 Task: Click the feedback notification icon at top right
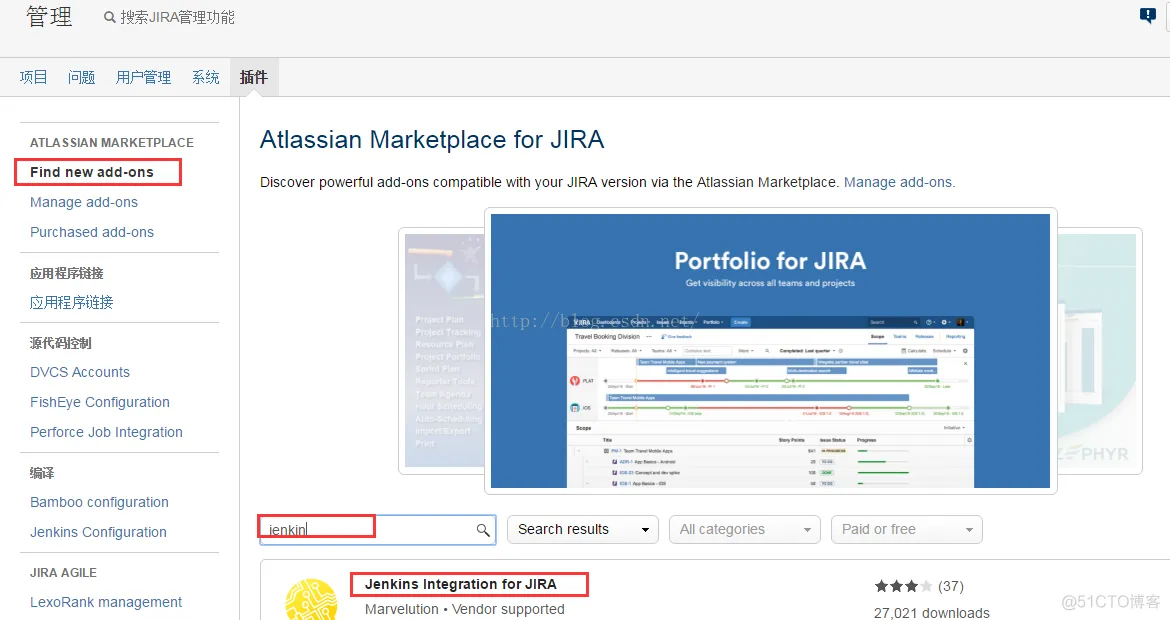pos(1148,15)
